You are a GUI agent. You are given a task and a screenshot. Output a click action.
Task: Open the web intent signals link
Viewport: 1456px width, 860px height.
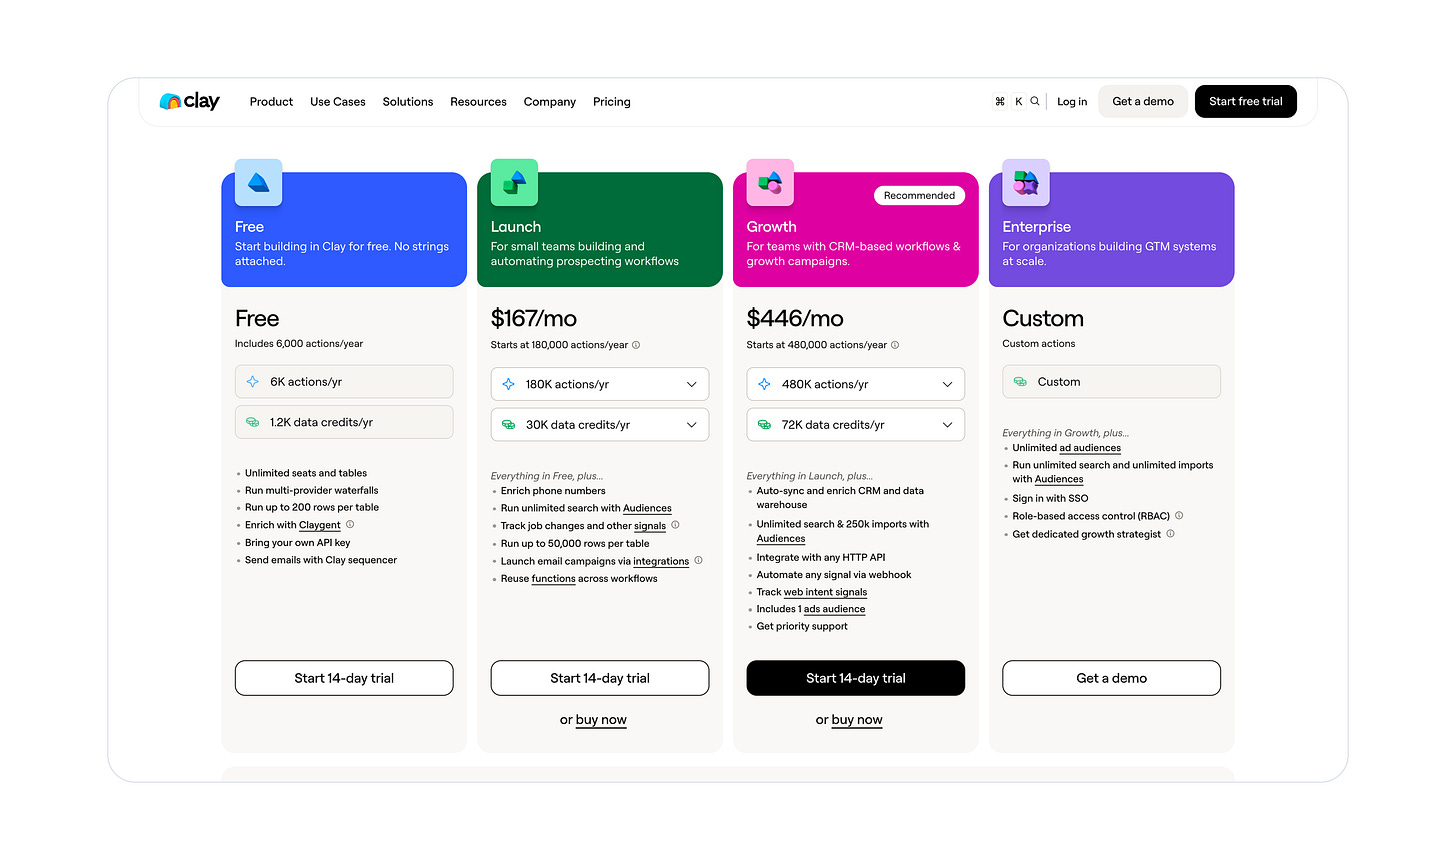click(825, 592)
